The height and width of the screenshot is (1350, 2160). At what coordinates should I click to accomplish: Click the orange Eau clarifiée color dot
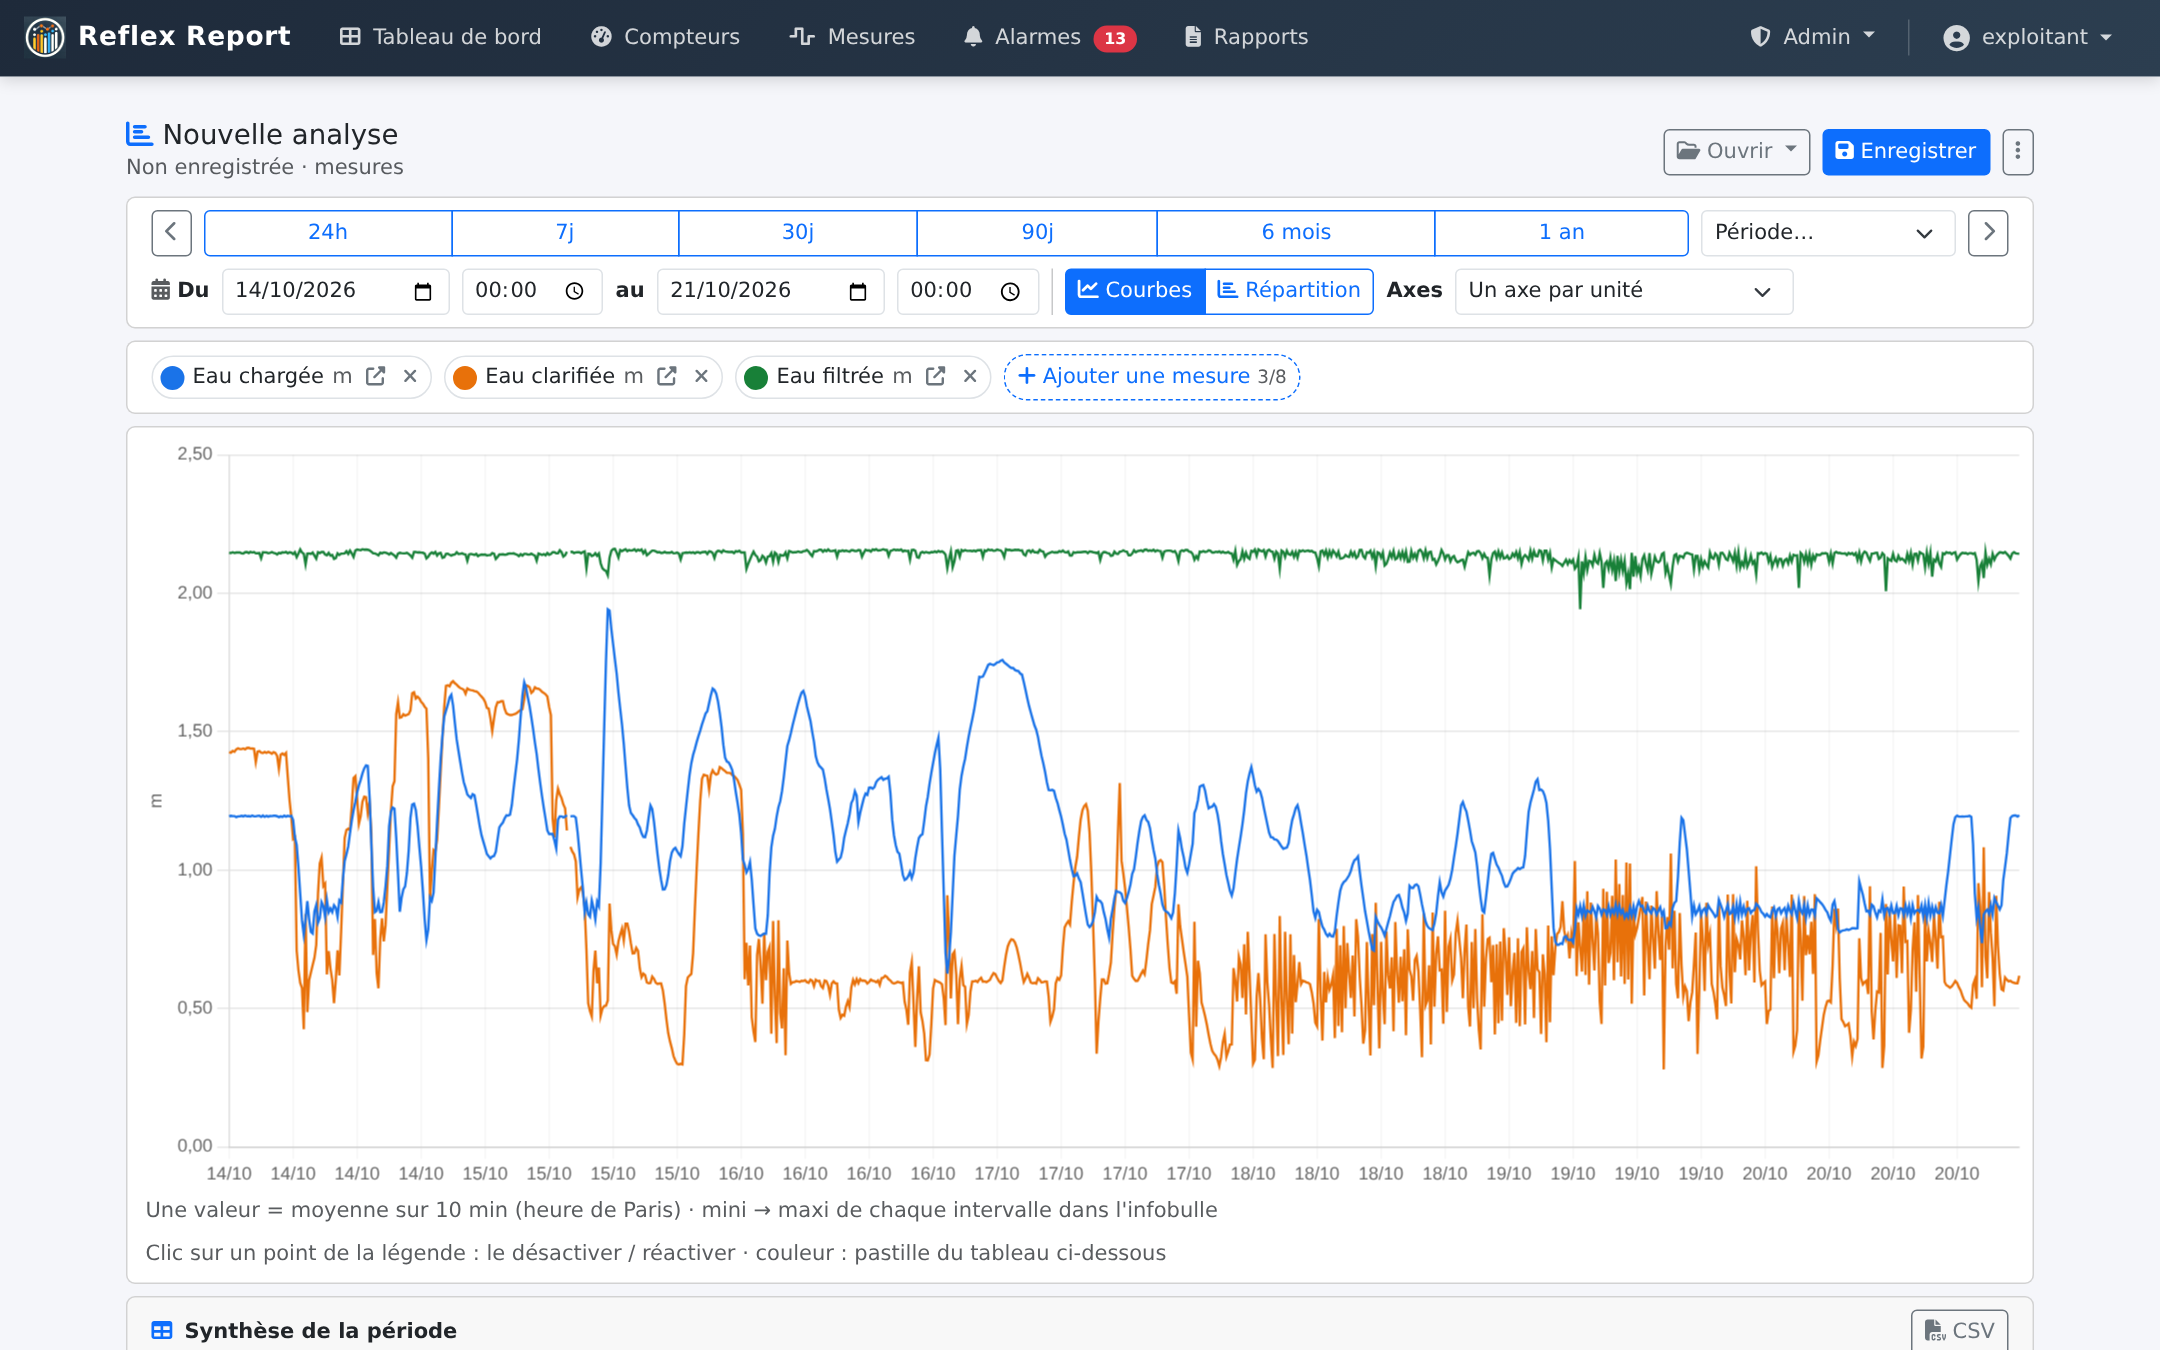pos(464,377)
